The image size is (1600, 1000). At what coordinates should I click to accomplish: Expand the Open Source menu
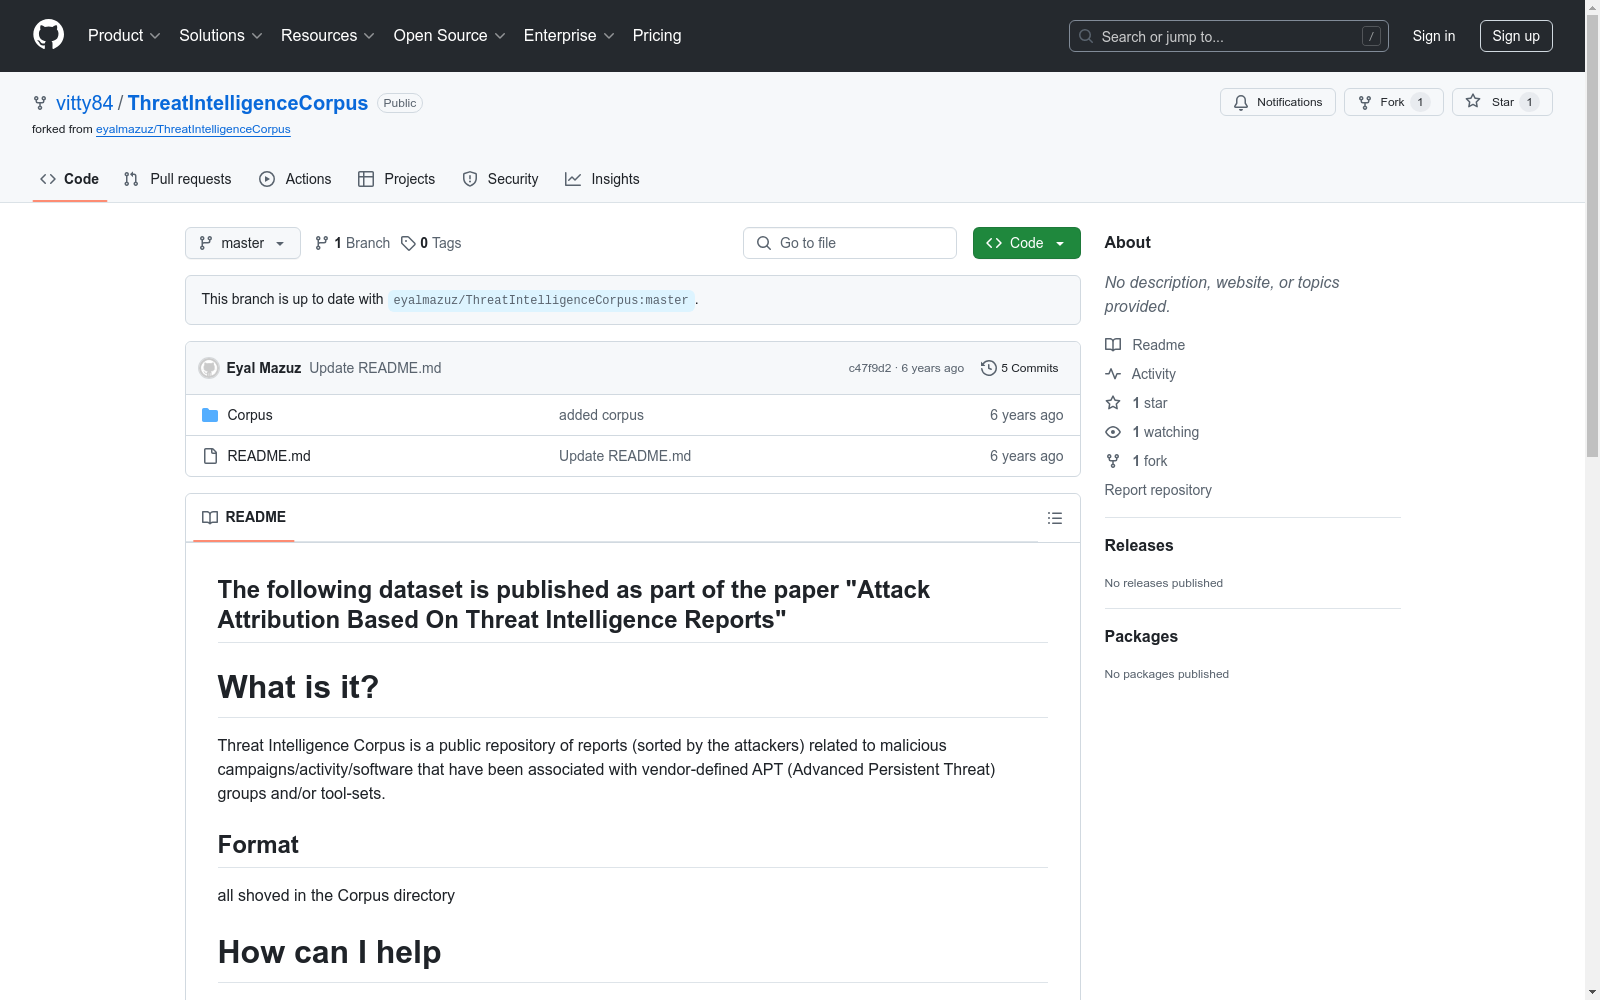pos(450,36)
